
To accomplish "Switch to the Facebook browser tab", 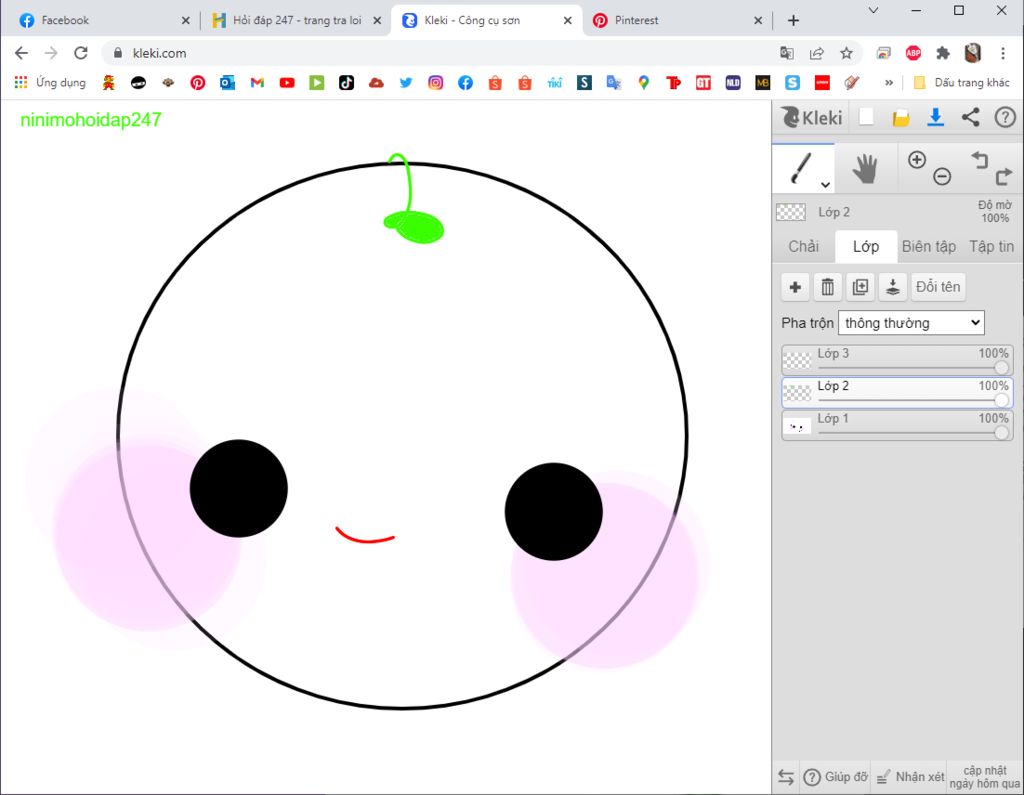I will point(103,20).
